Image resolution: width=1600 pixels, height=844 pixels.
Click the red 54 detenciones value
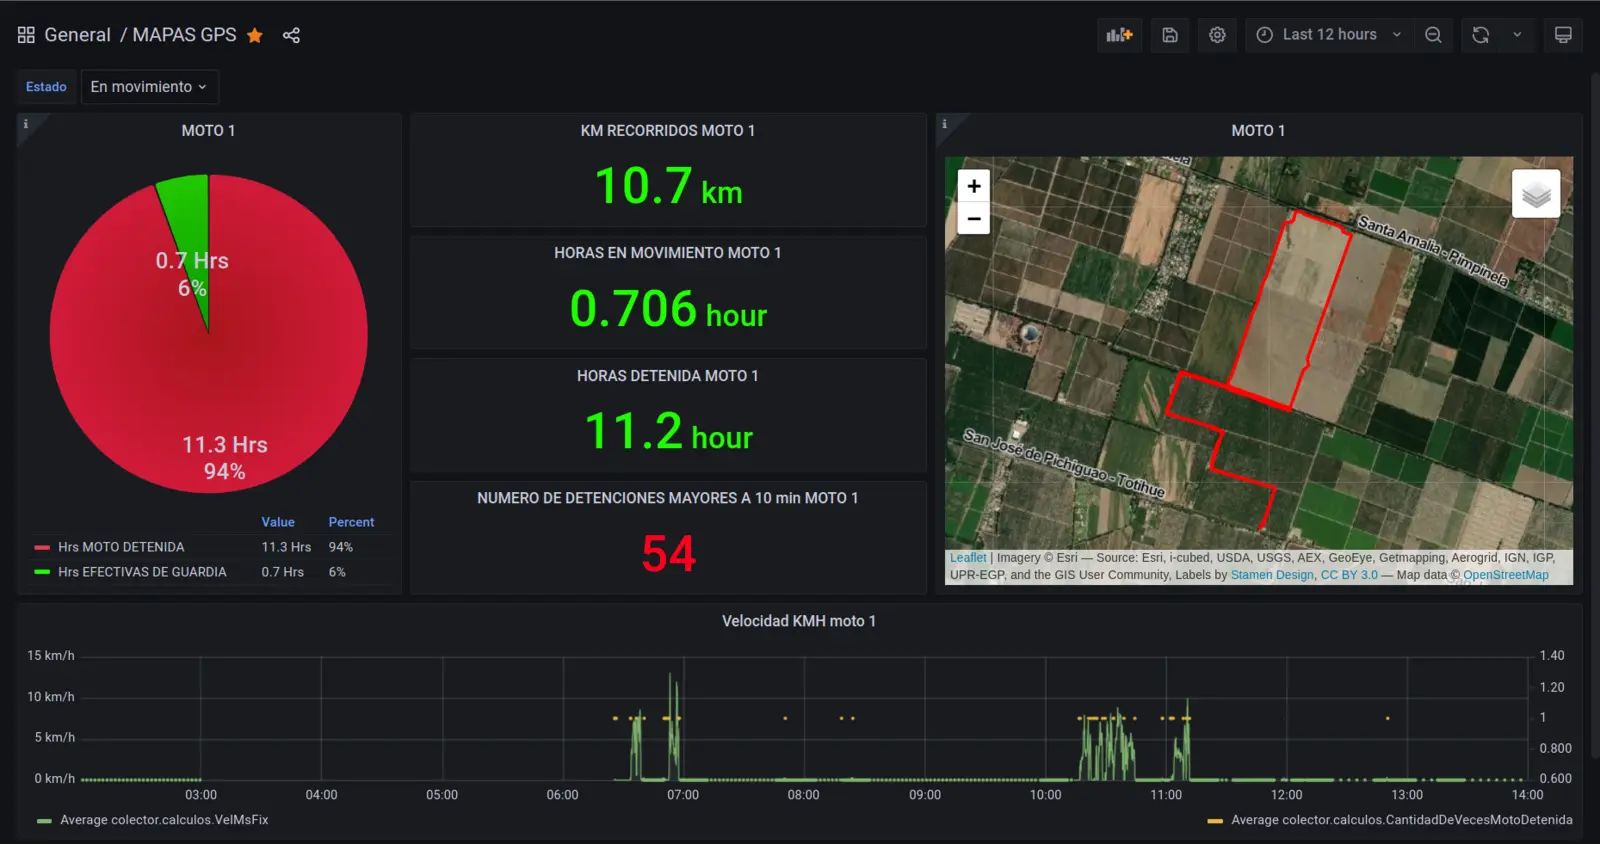668,554
